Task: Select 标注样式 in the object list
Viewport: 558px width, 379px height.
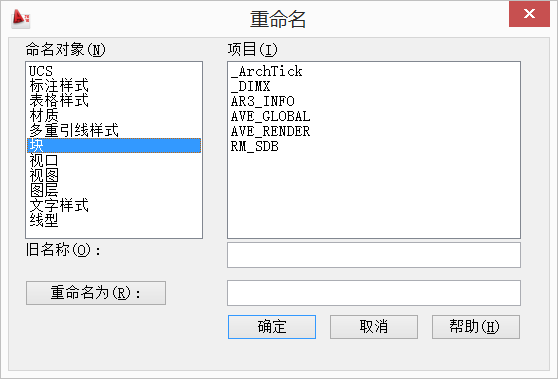Action: (114, 86)
